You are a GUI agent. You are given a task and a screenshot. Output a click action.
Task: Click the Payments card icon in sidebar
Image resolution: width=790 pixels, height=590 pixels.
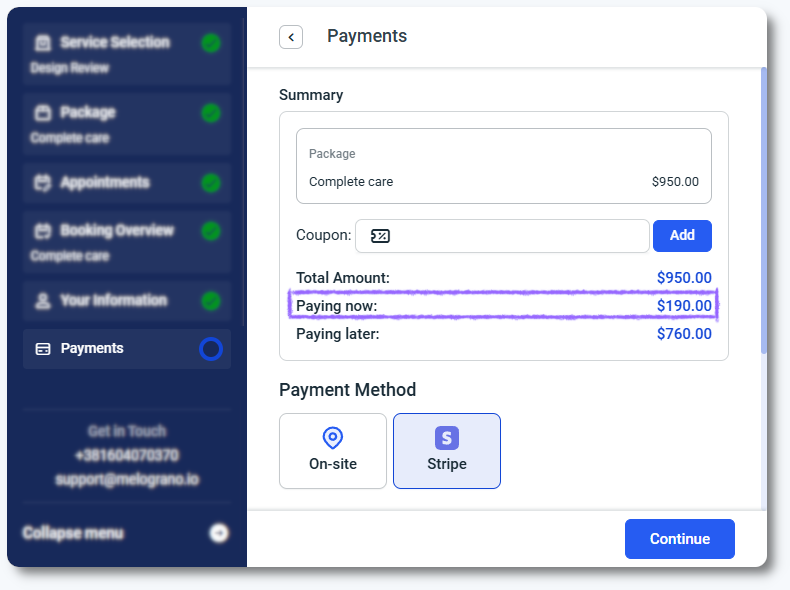click(x=43, y=349)
